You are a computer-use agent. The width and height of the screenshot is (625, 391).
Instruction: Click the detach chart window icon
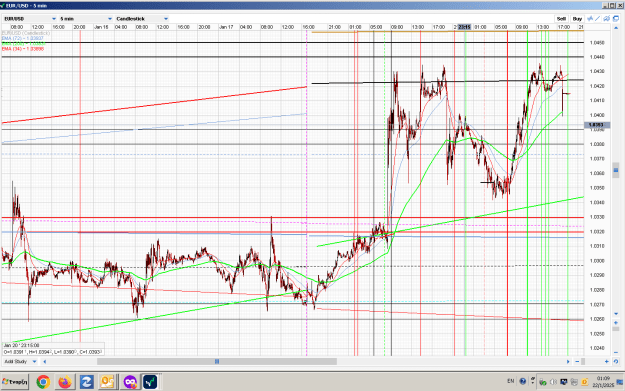616,19
